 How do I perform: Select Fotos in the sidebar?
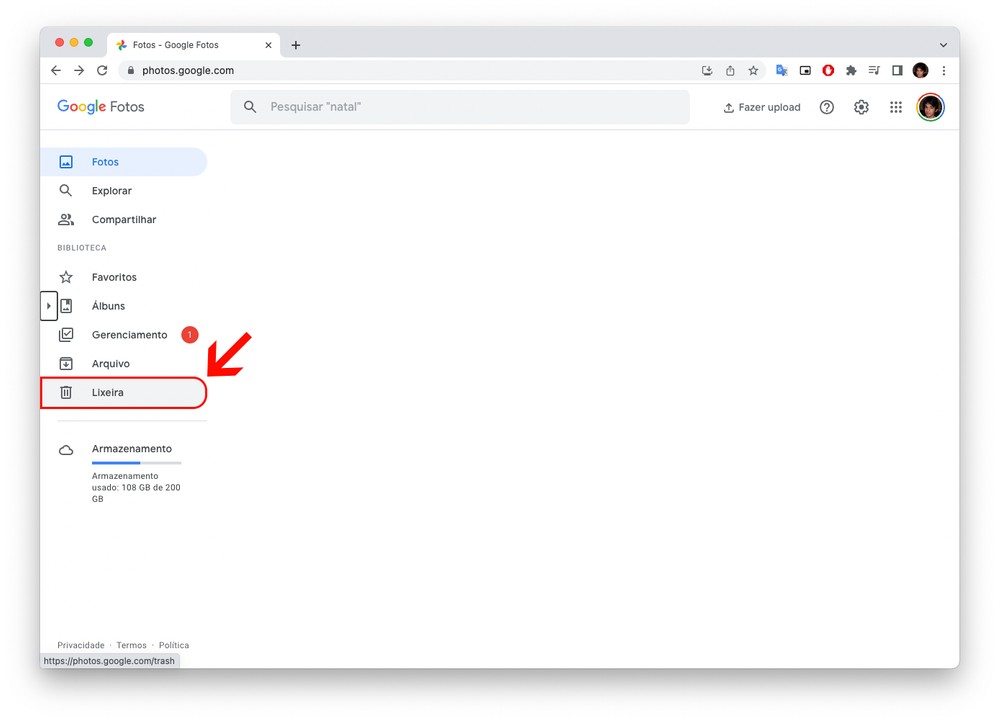tap(124, 162)
